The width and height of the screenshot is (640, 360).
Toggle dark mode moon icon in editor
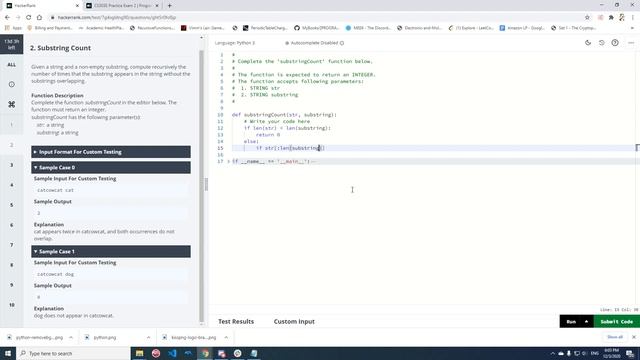588,42
